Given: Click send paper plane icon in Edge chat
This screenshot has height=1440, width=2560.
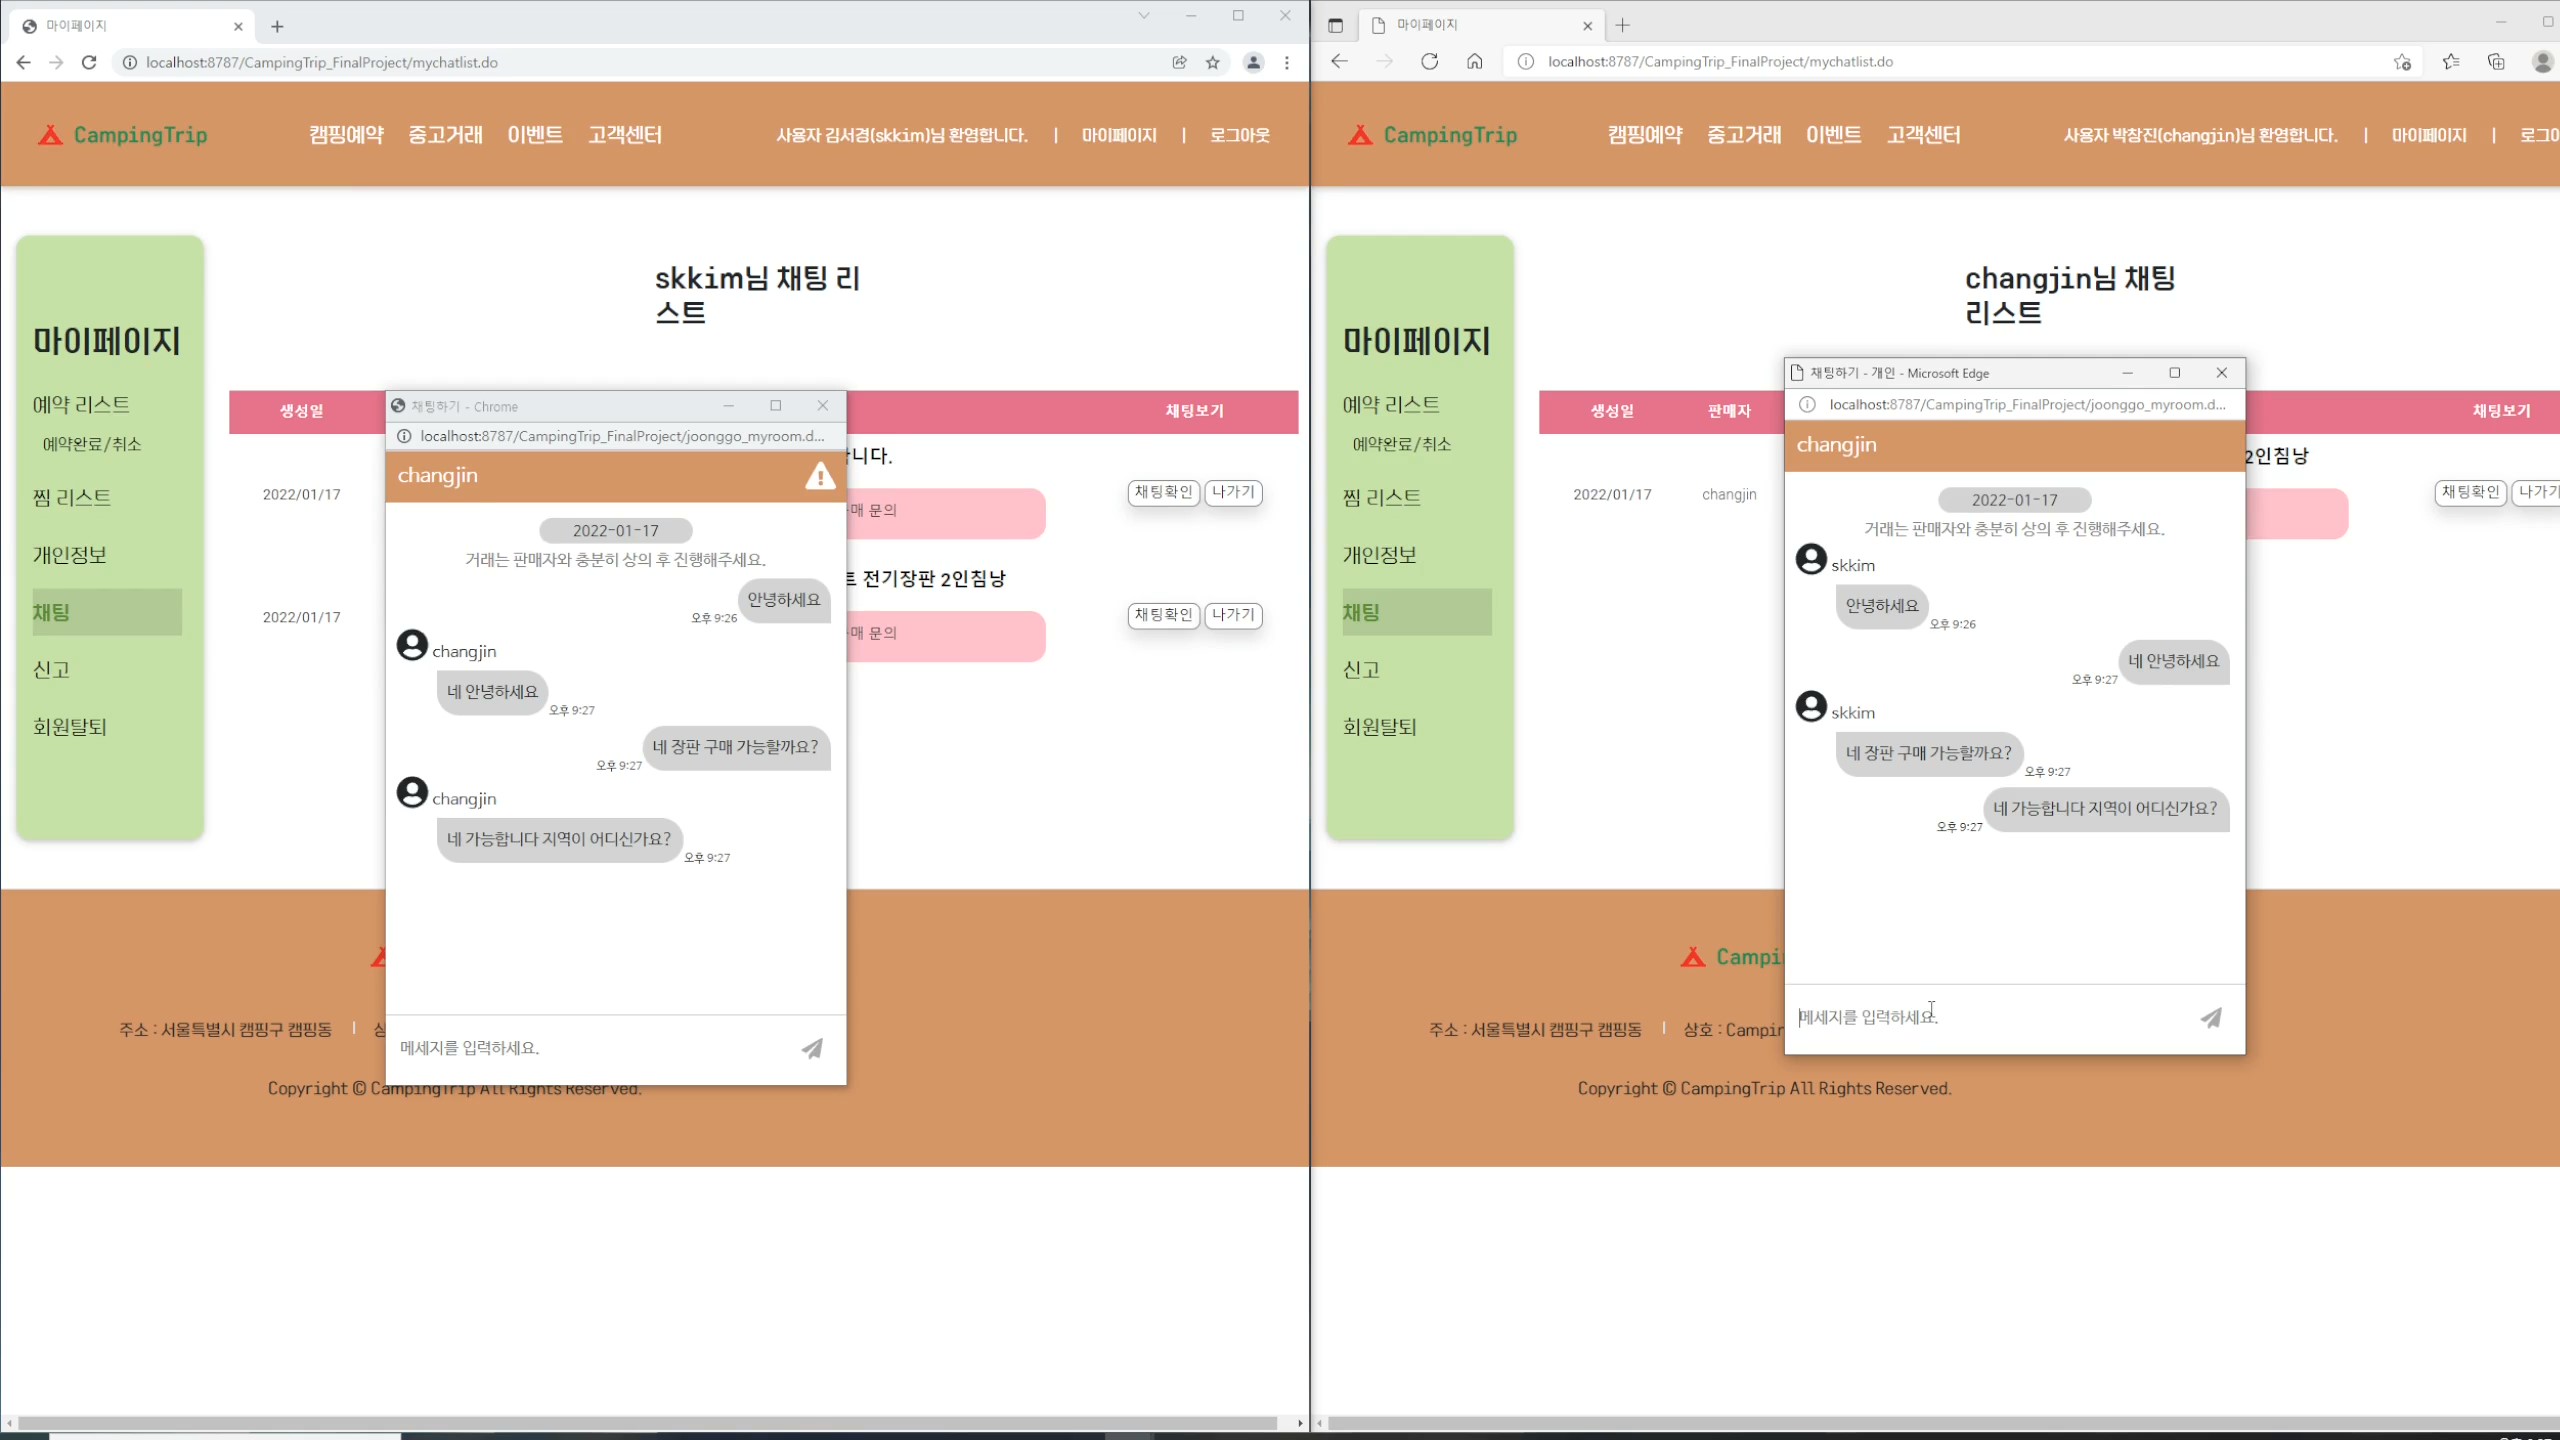Looking at the screenshot, I should [2211, 1018].
